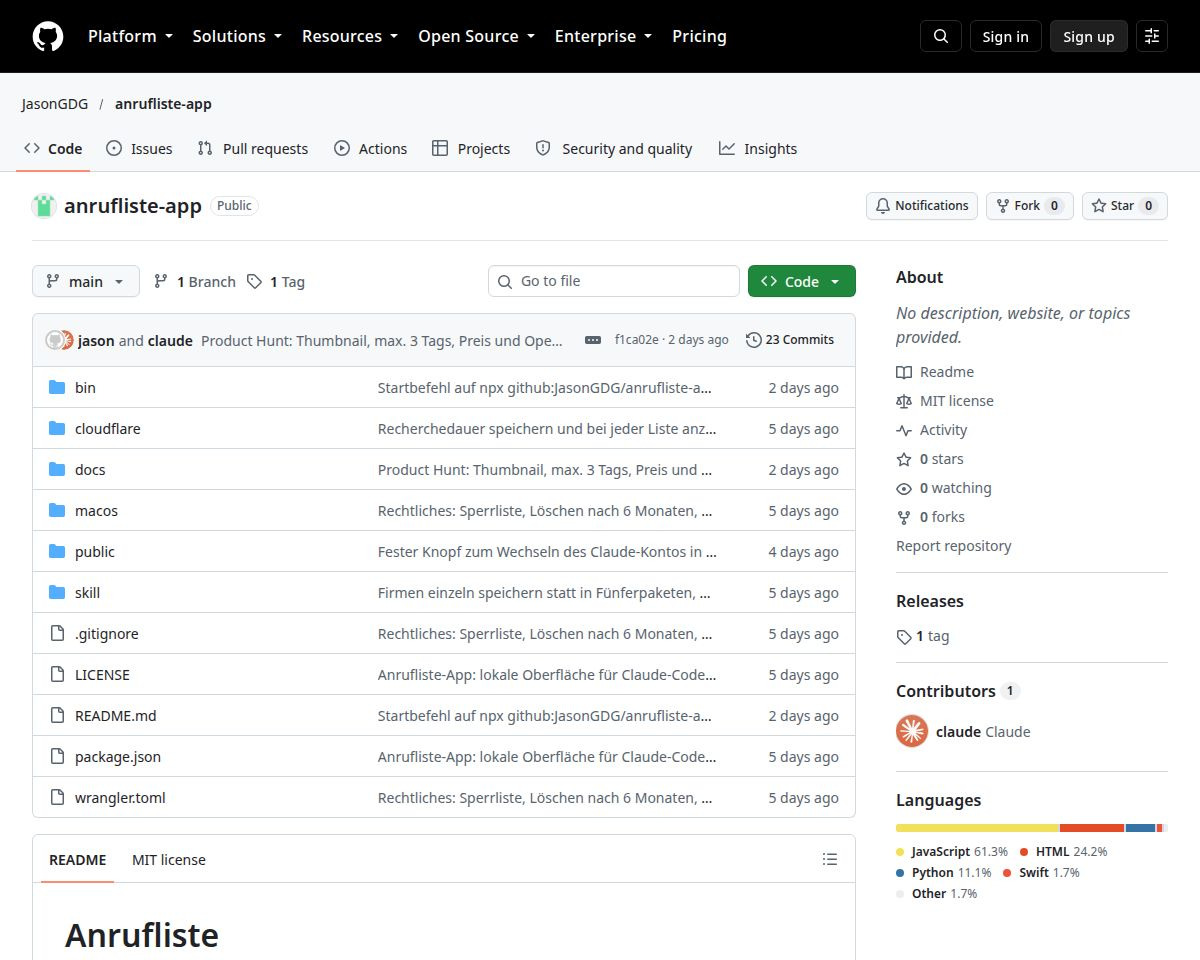Switch to the Issues tab

(x=139, y=149)
